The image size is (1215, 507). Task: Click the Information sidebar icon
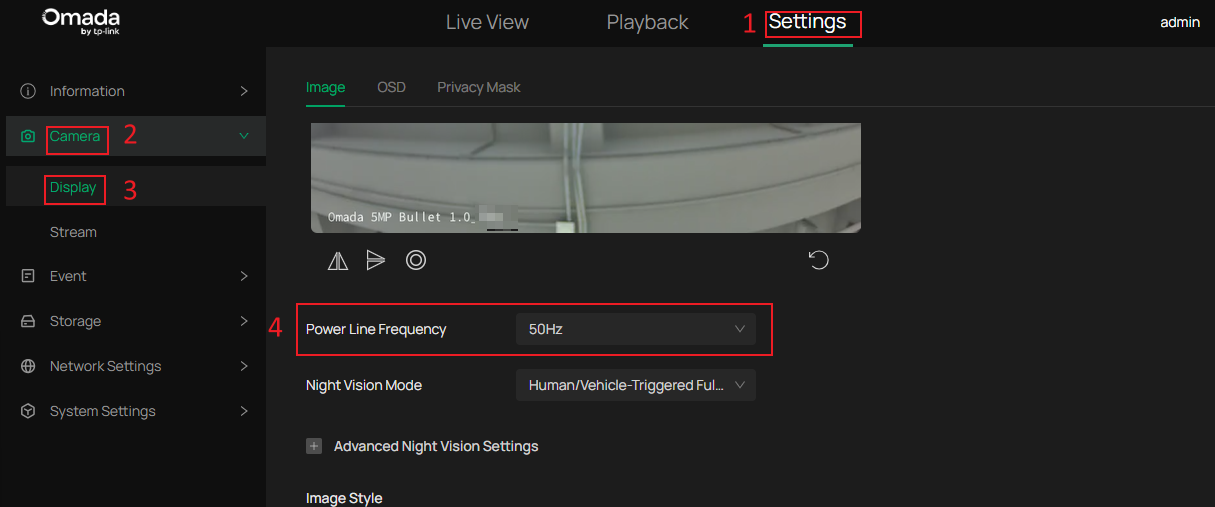[28, 91]
